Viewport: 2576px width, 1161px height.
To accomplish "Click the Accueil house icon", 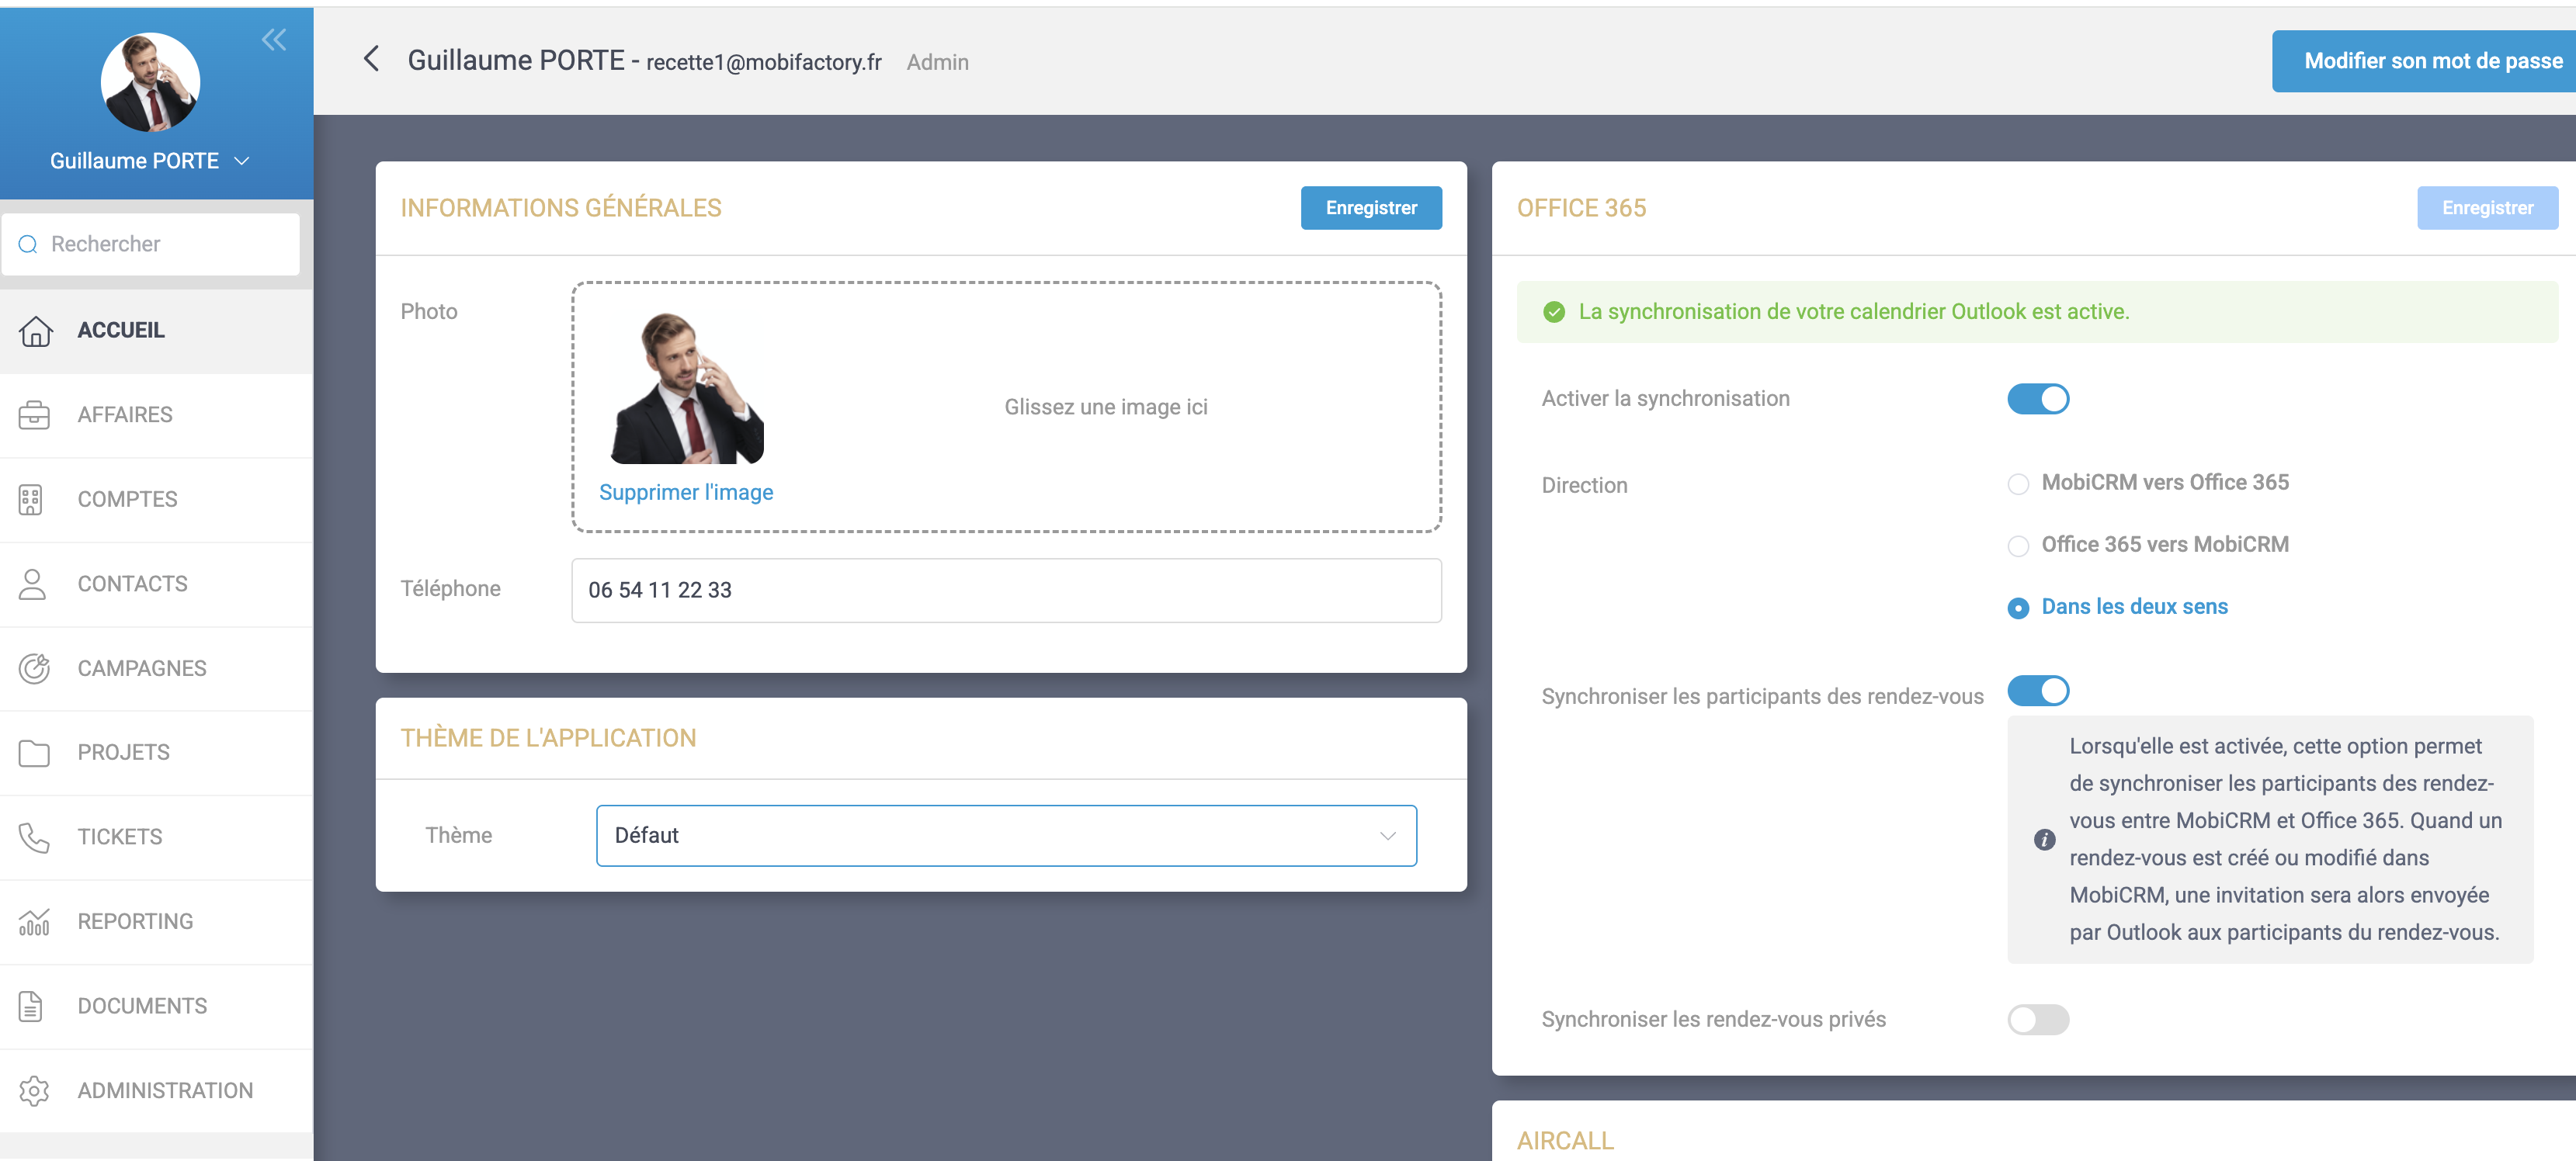I will coord(35,330).
